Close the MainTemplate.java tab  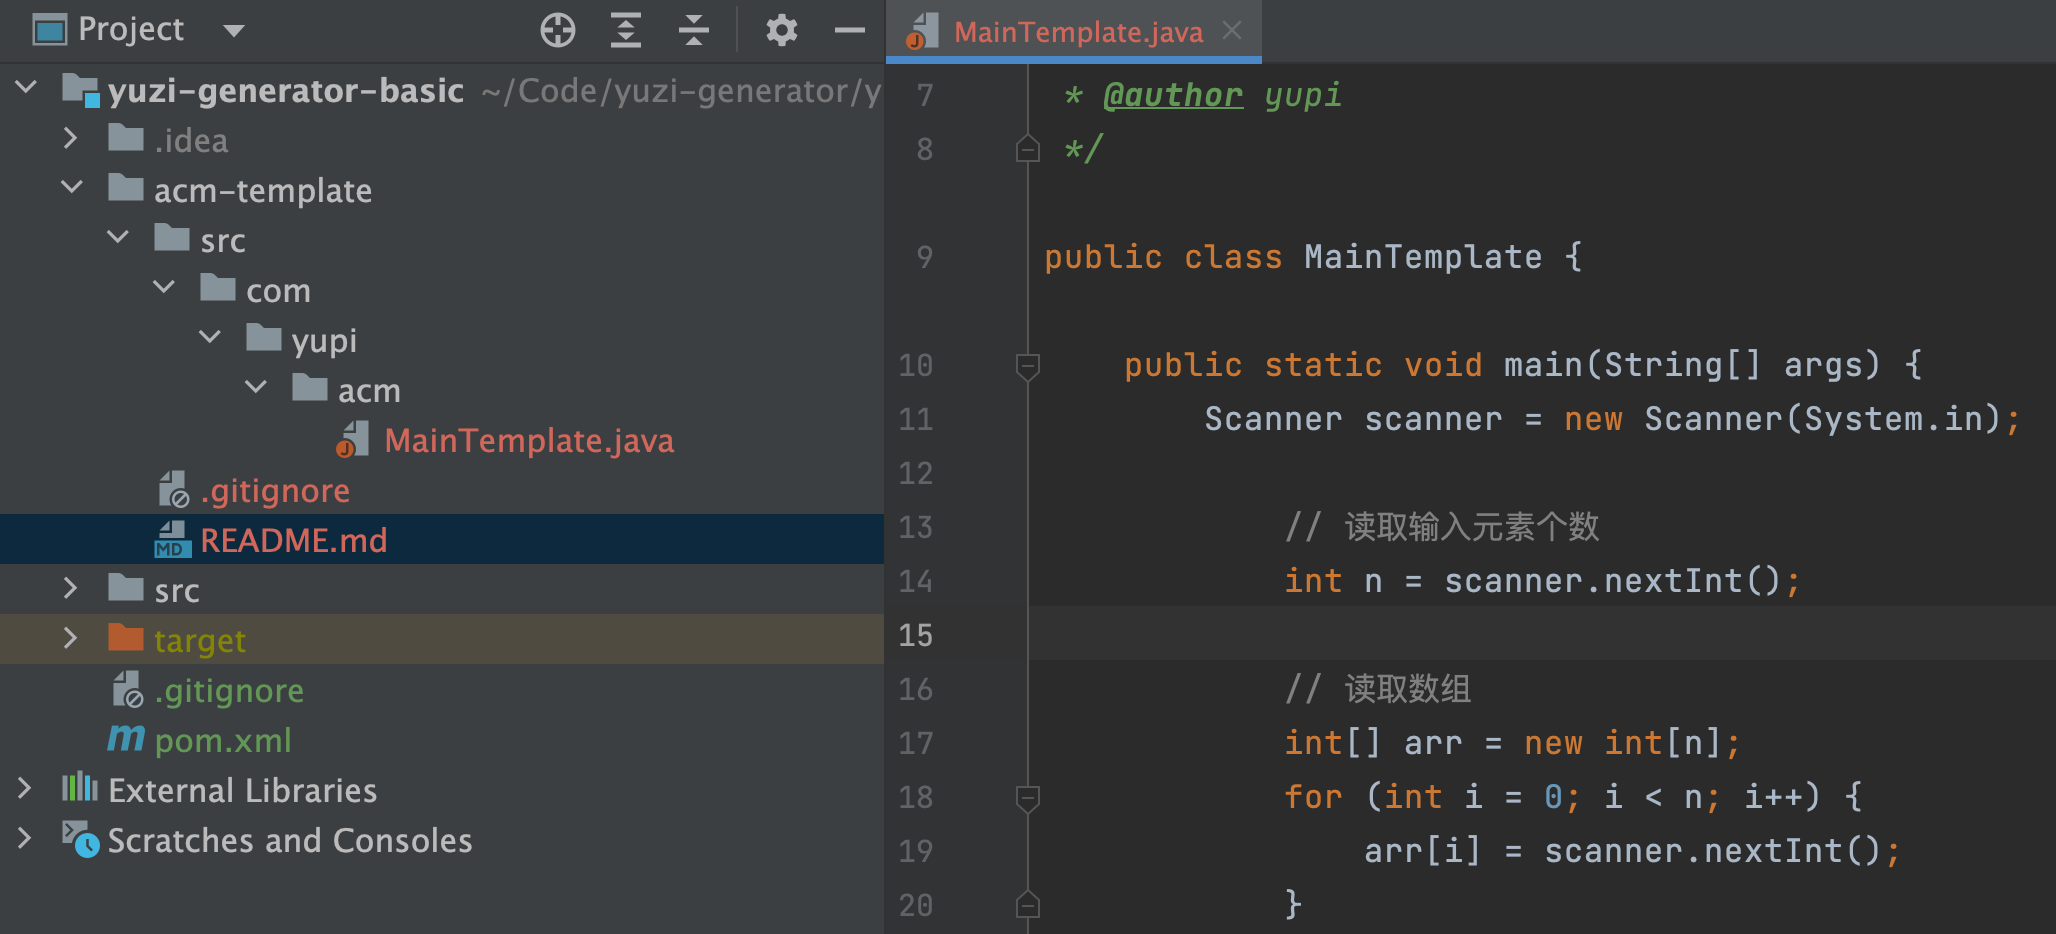(1232, 31)
